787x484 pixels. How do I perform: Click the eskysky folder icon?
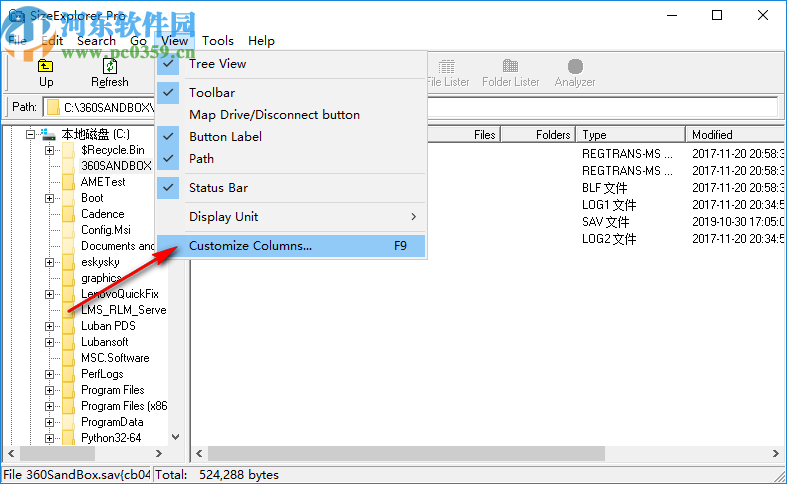click(x=69, y=262)
